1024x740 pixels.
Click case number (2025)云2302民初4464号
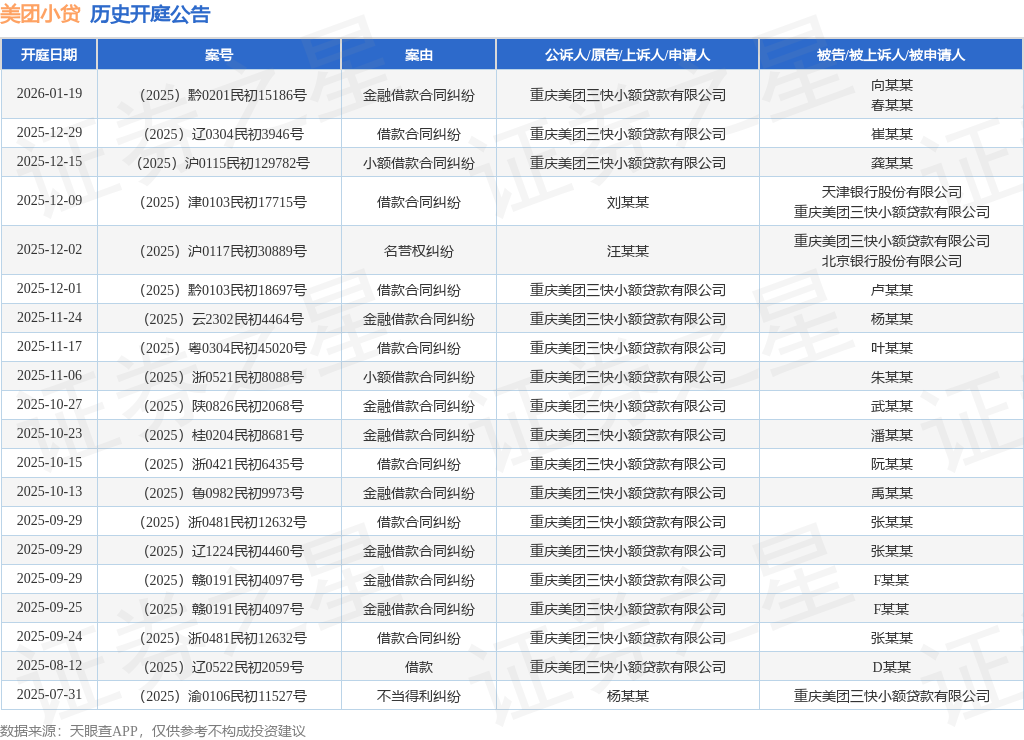click(223, 319)
